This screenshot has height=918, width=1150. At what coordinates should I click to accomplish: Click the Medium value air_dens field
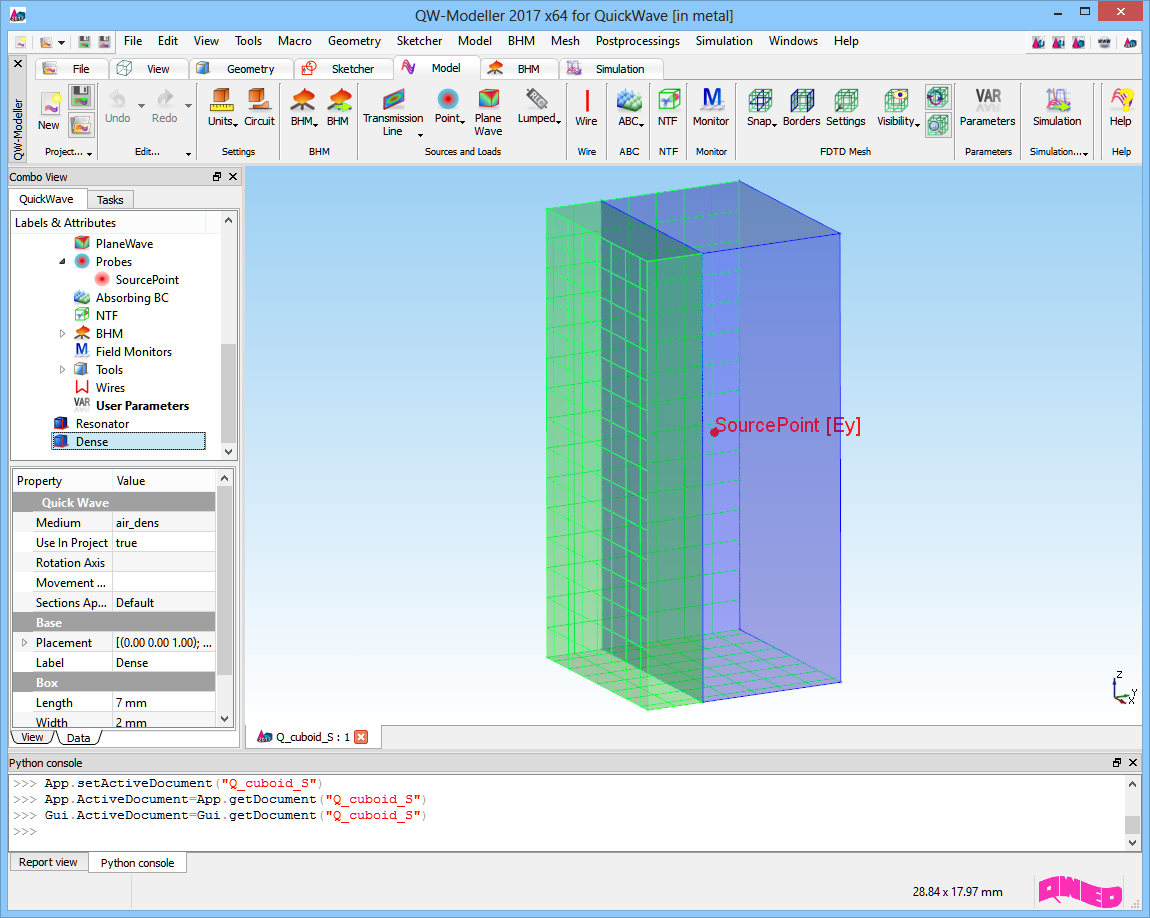[x=164, y=523]
